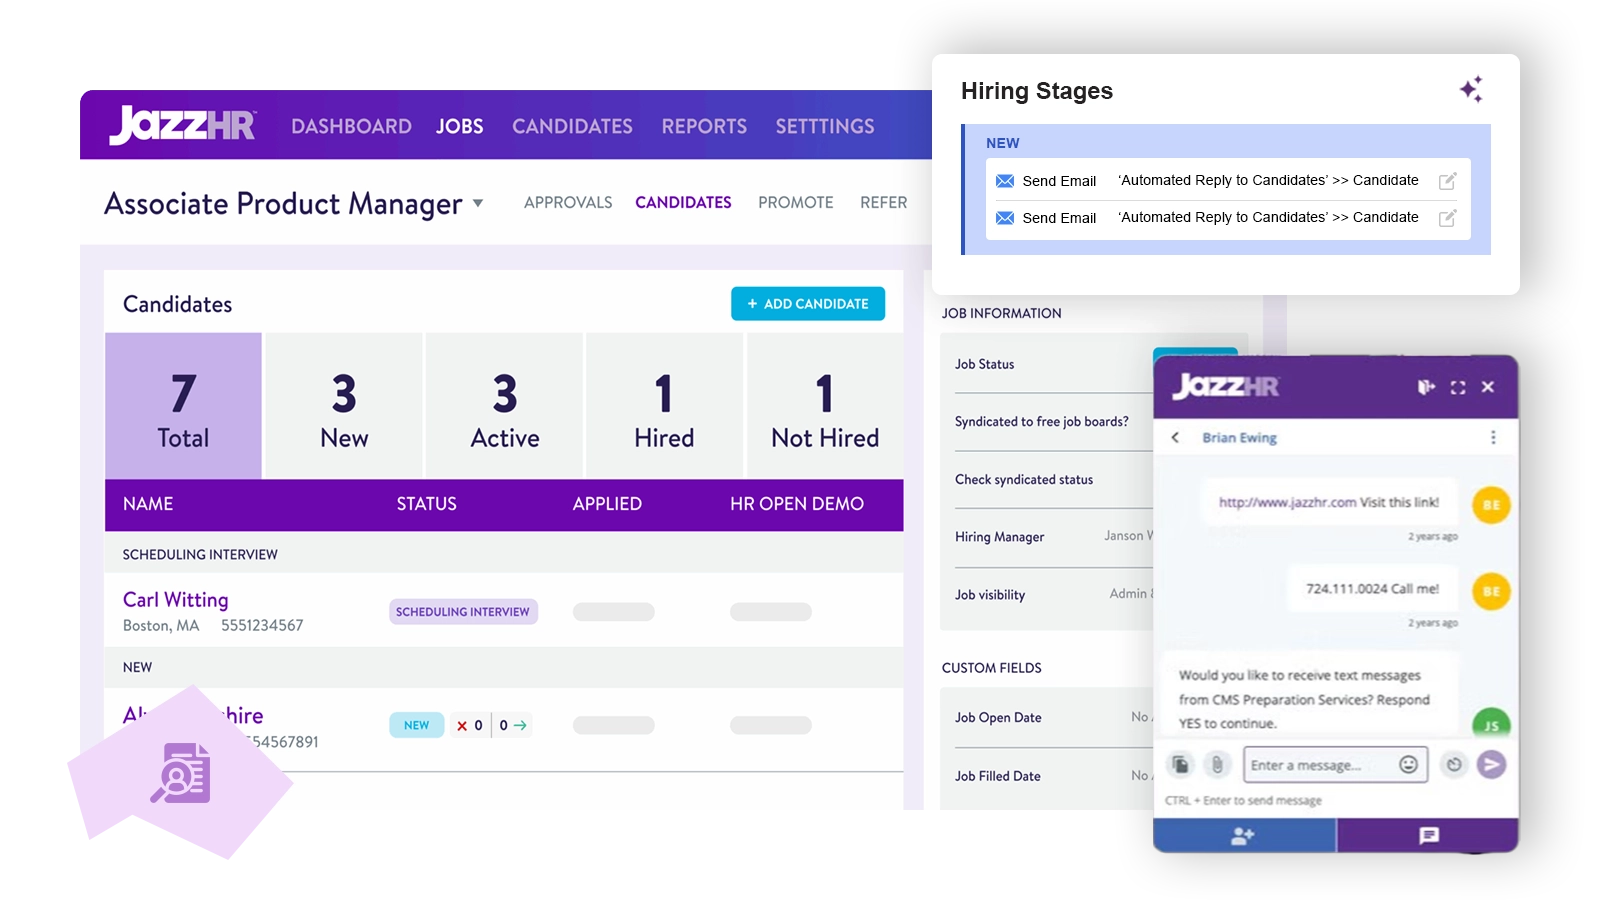Open the Associate Product Manager job dropdown
This screenshot has width=1600, height=900.
478,203
